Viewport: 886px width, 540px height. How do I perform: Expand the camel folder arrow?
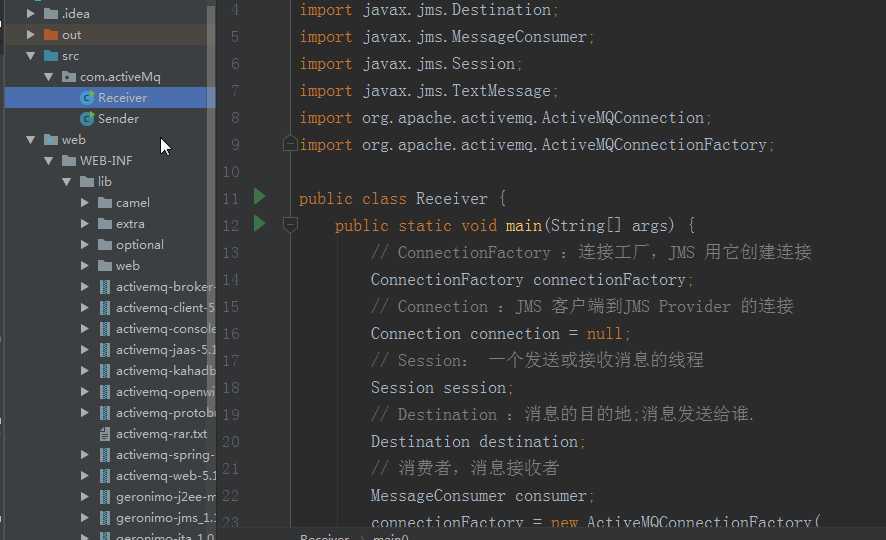pyautogui.click(x=85, y=202)
